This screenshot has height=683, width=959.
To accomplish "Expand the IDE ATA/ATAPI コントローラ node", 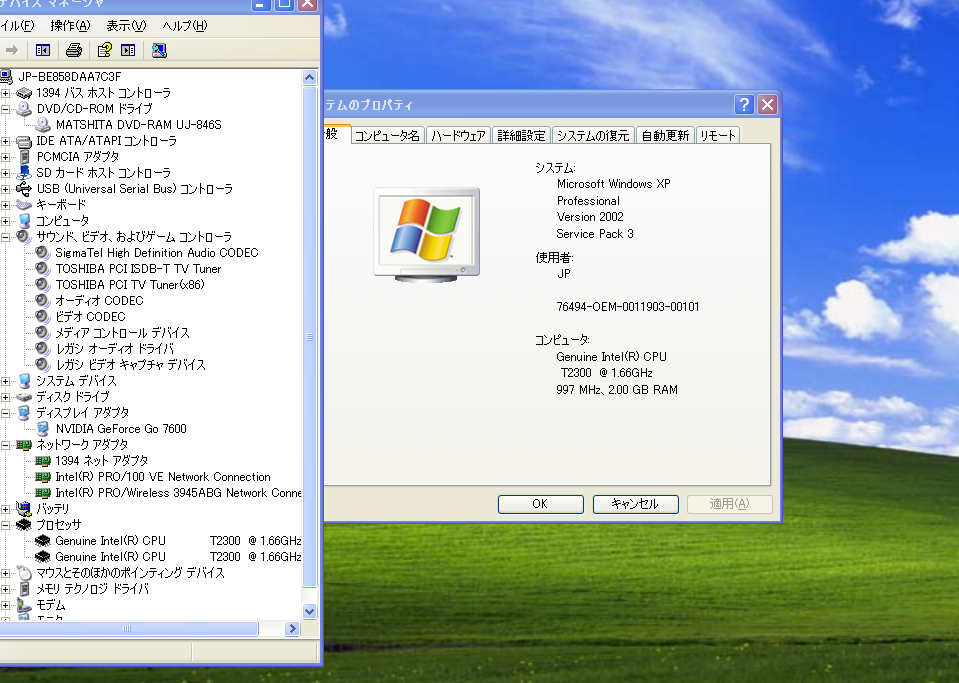I will pyautogui.click(x=6, y=141).
